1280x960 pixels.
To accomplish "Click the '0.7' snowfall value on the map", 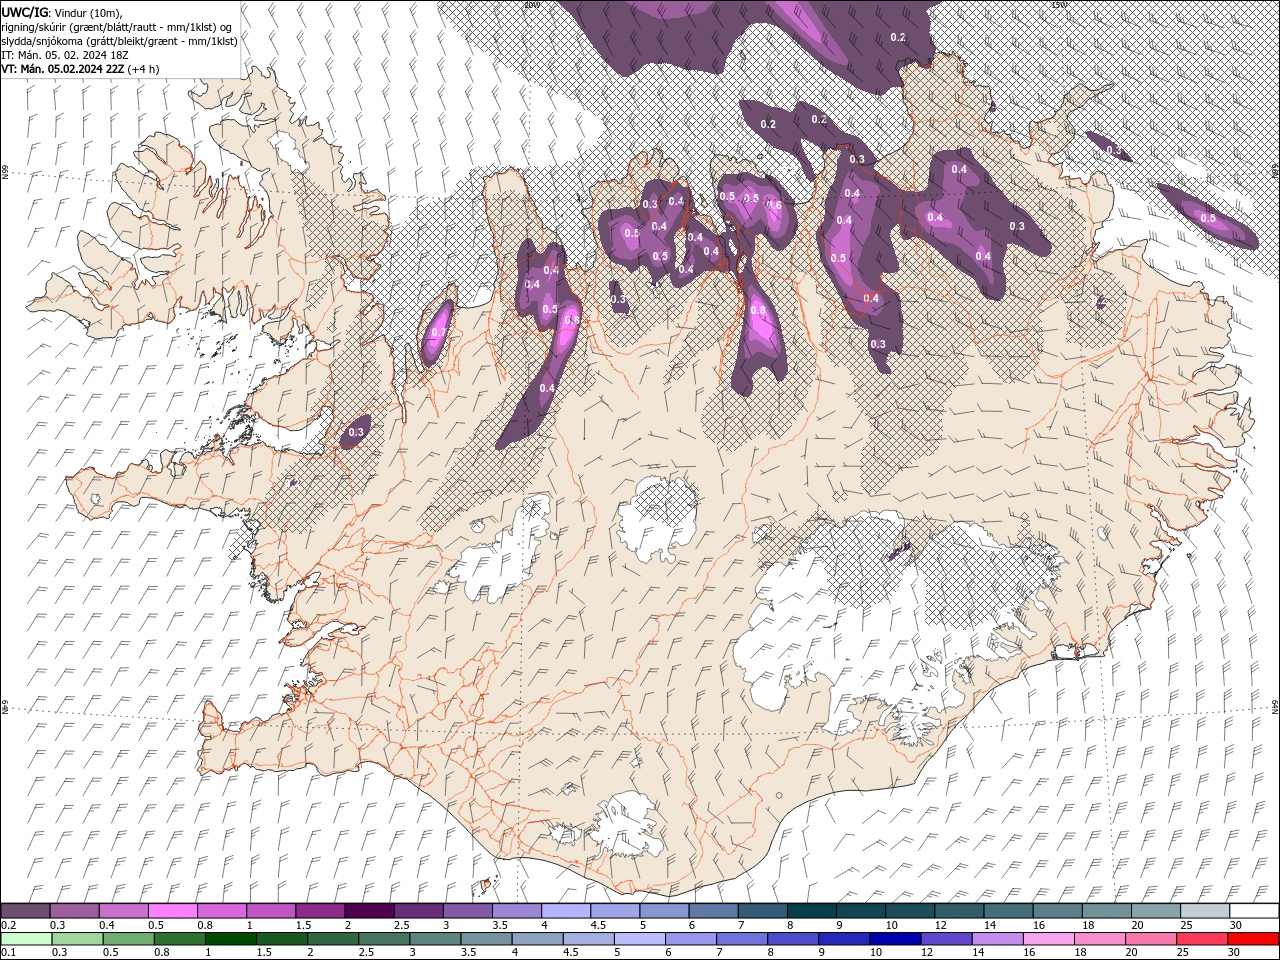I will (438, 332).
